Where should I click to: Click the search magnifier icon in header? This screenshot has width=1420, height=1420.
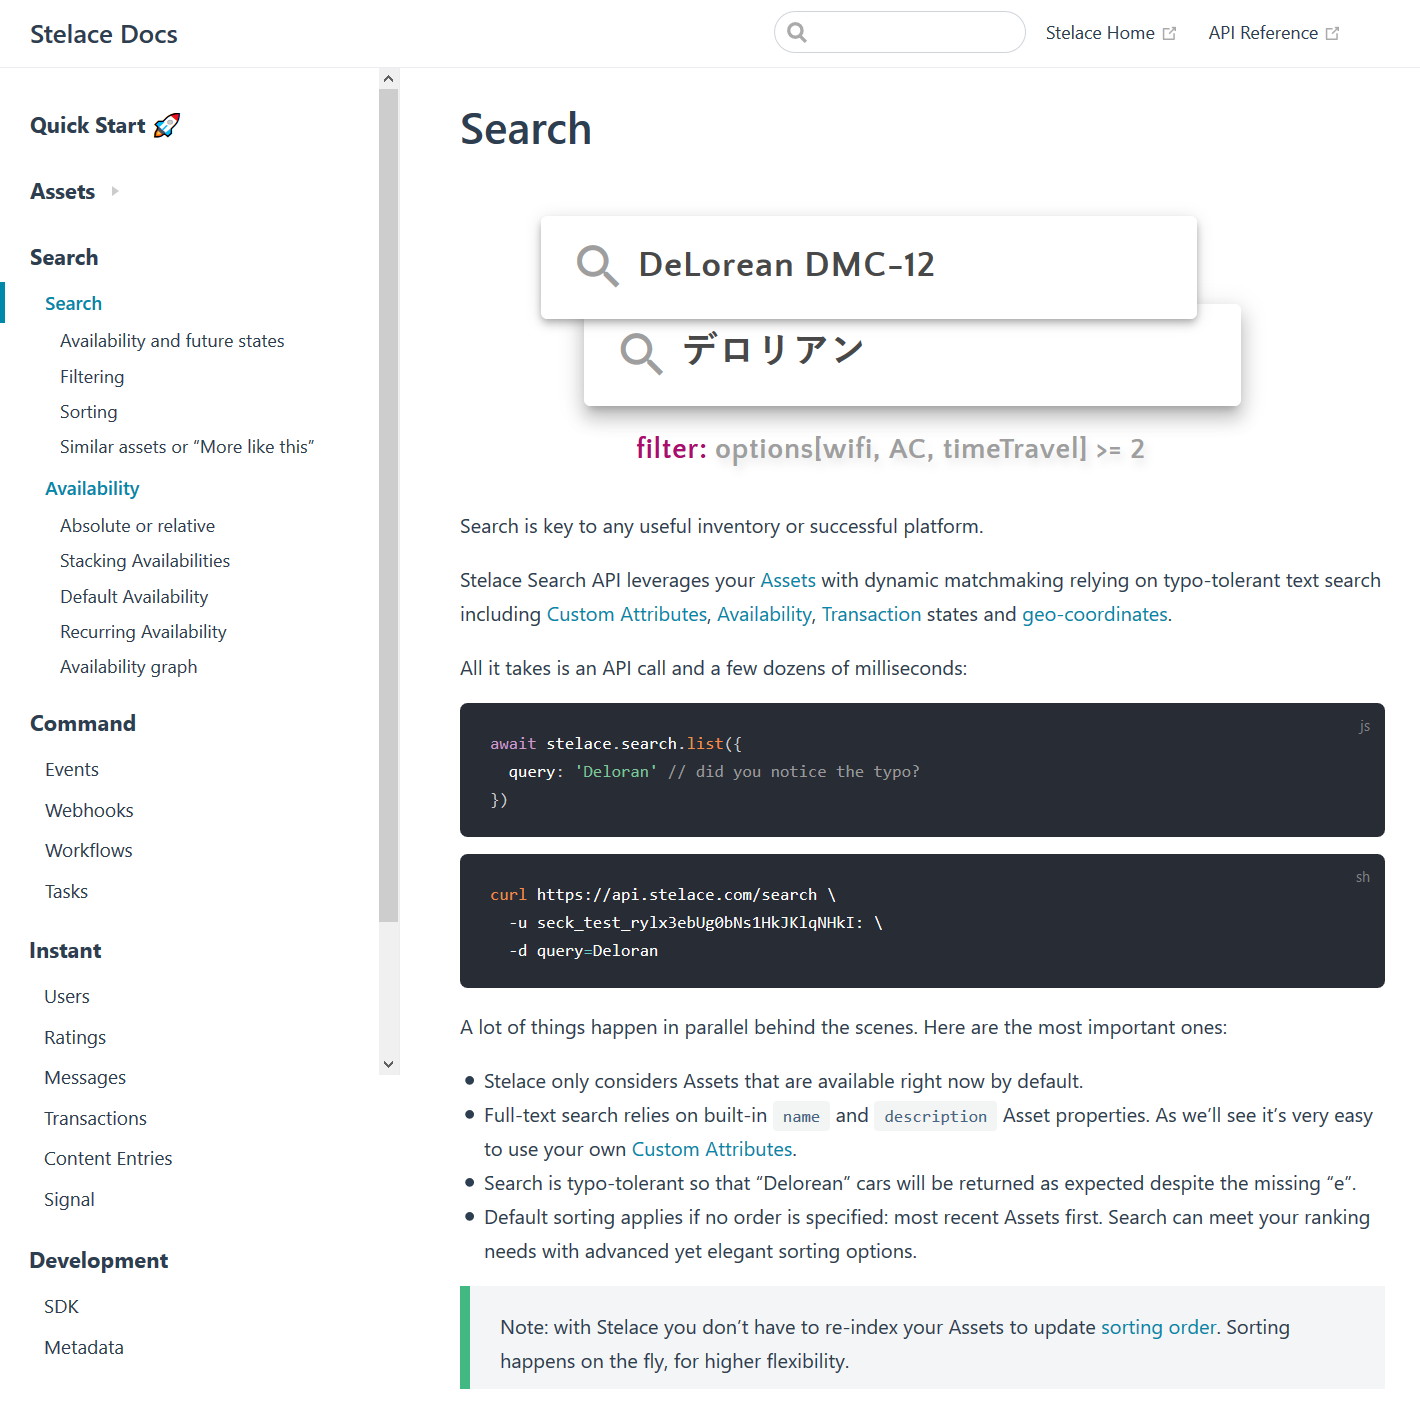(797, 32)
